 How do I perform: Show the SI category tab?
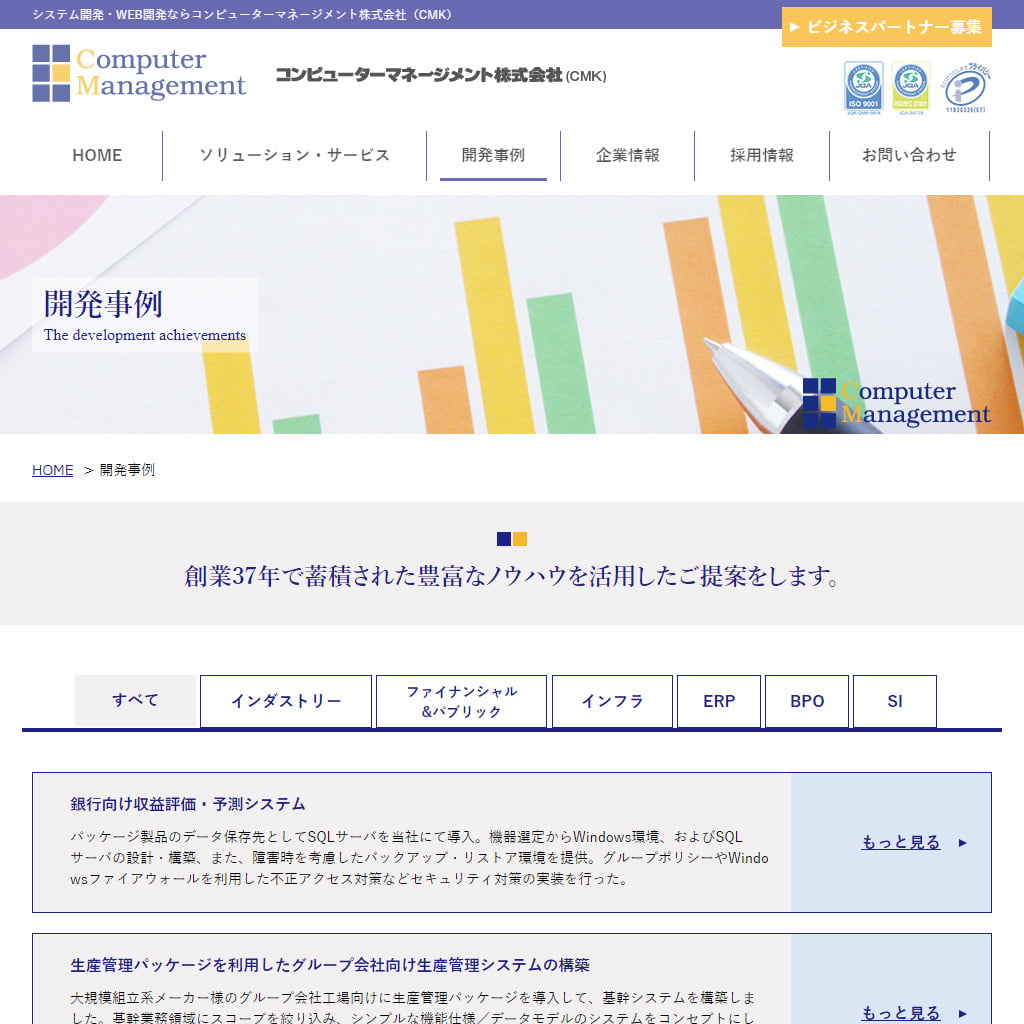pos(894,701)
